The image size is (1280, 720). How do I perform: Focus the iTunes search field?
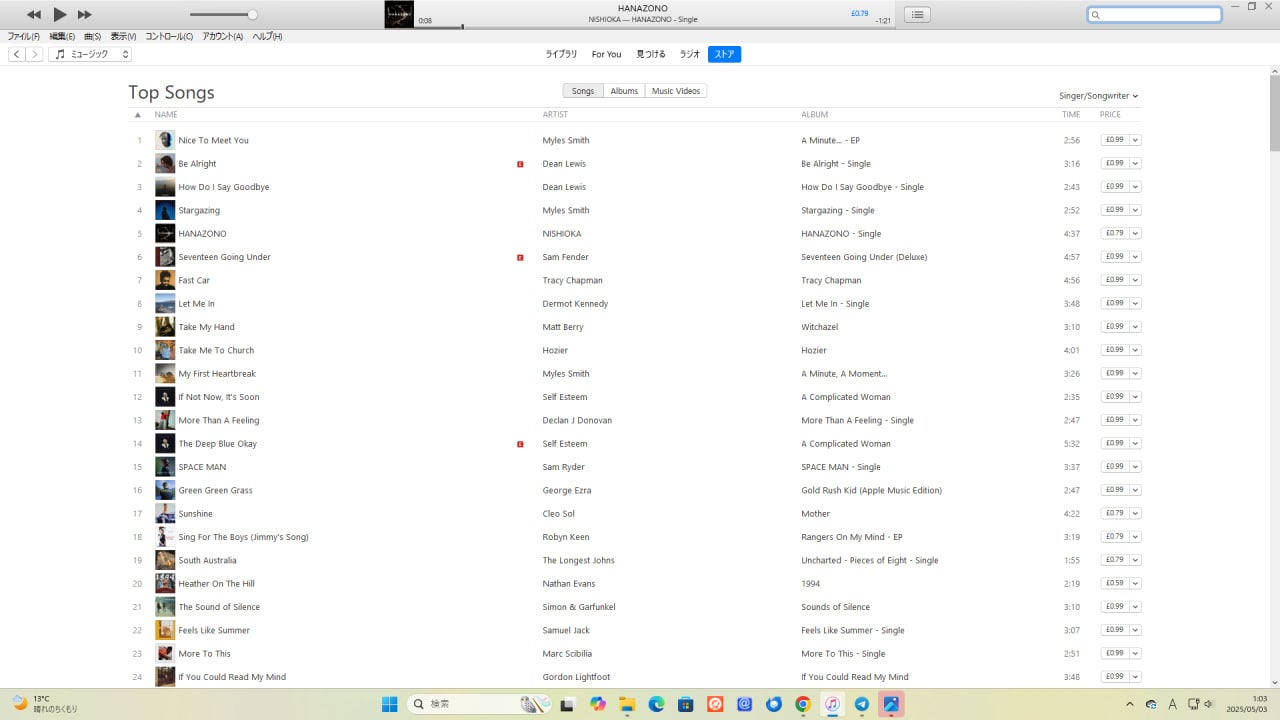pos(1155,15)
